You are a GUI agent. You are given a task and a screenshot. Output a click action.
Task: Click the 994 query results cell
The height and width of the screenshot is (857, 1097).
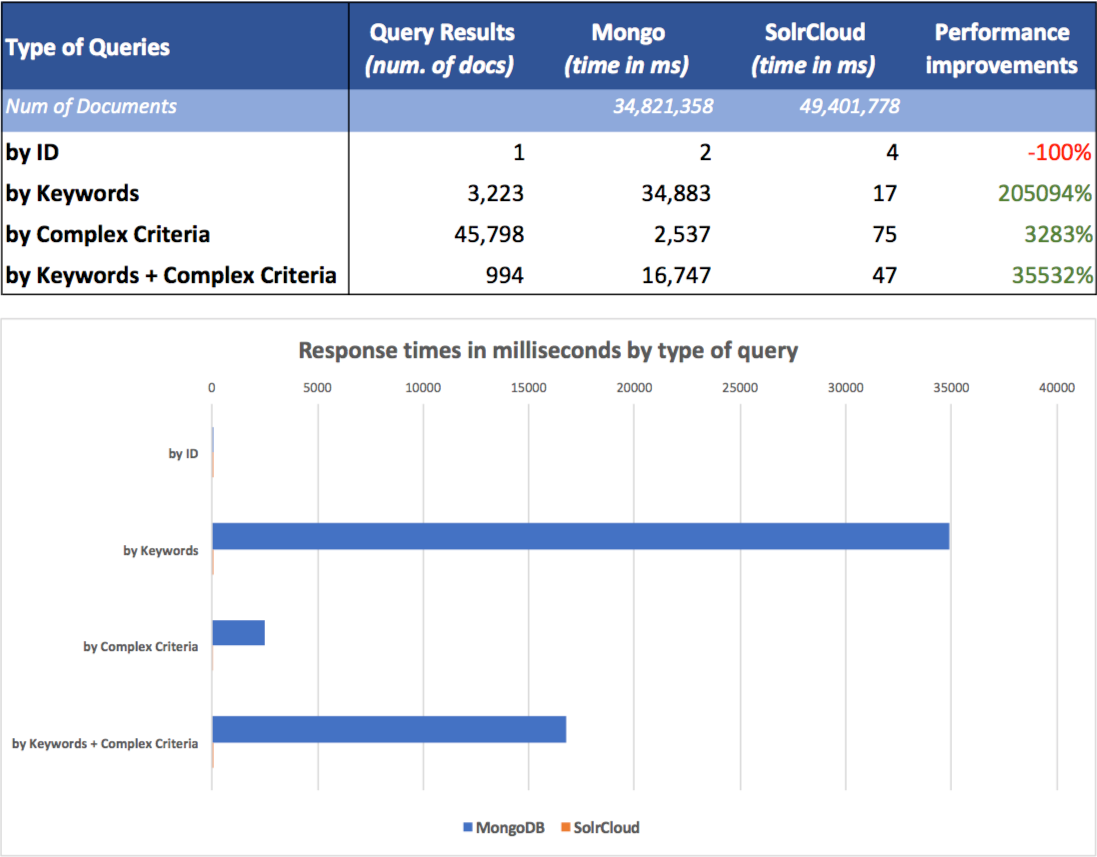(504, 276)
